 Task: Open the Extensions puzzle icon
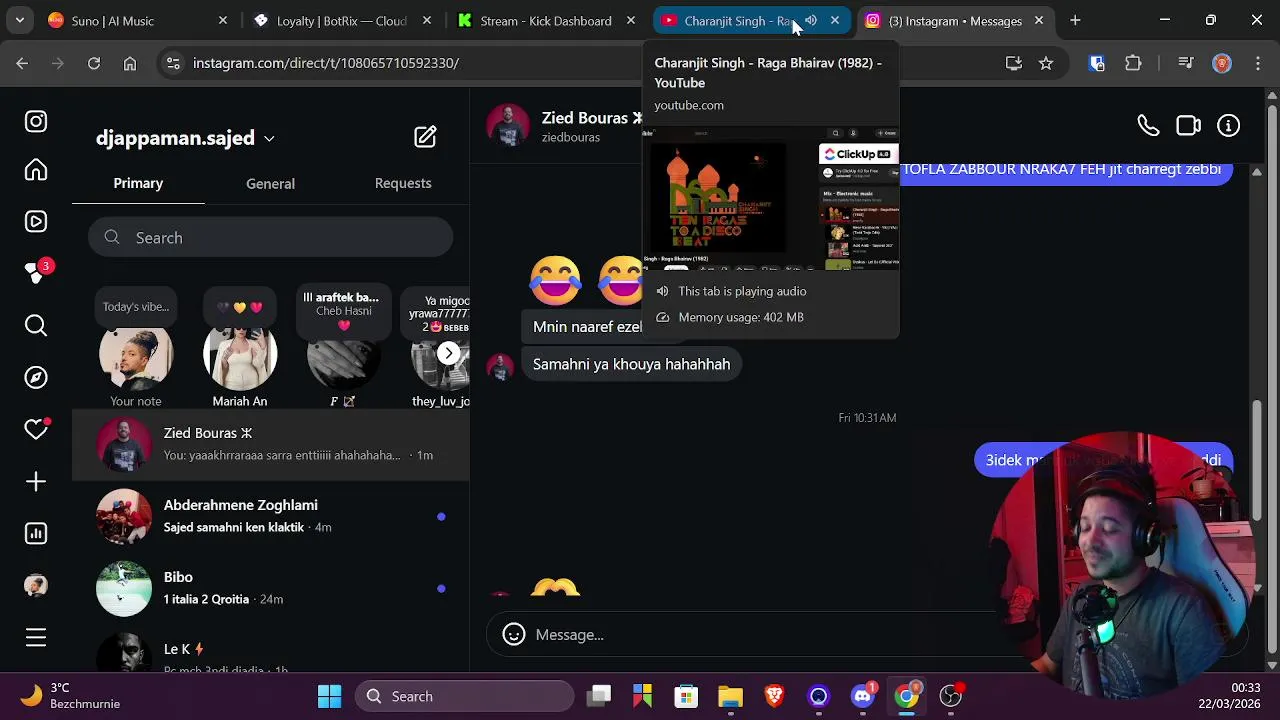(x=1133, y=63)
